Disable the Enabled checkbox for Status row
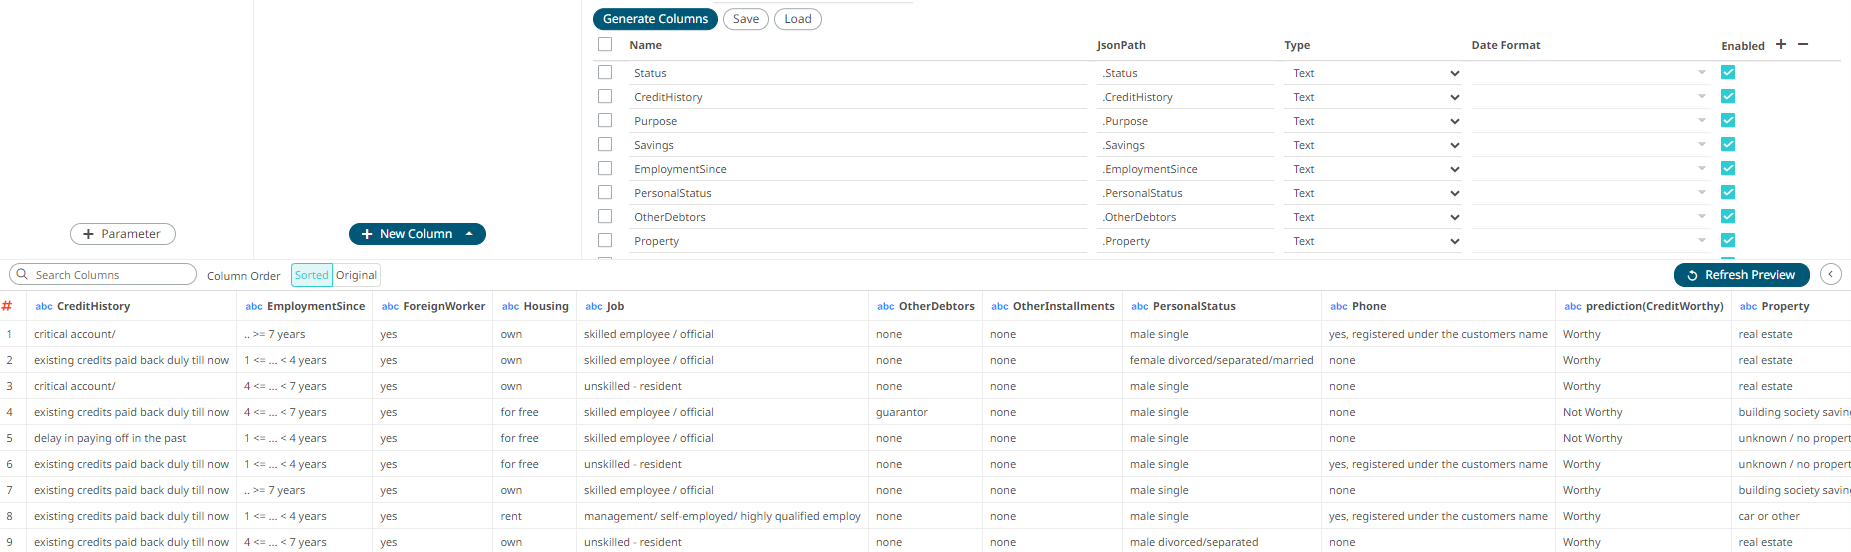This screenshot has width=1851, height=552. [x=1728, y=72]
